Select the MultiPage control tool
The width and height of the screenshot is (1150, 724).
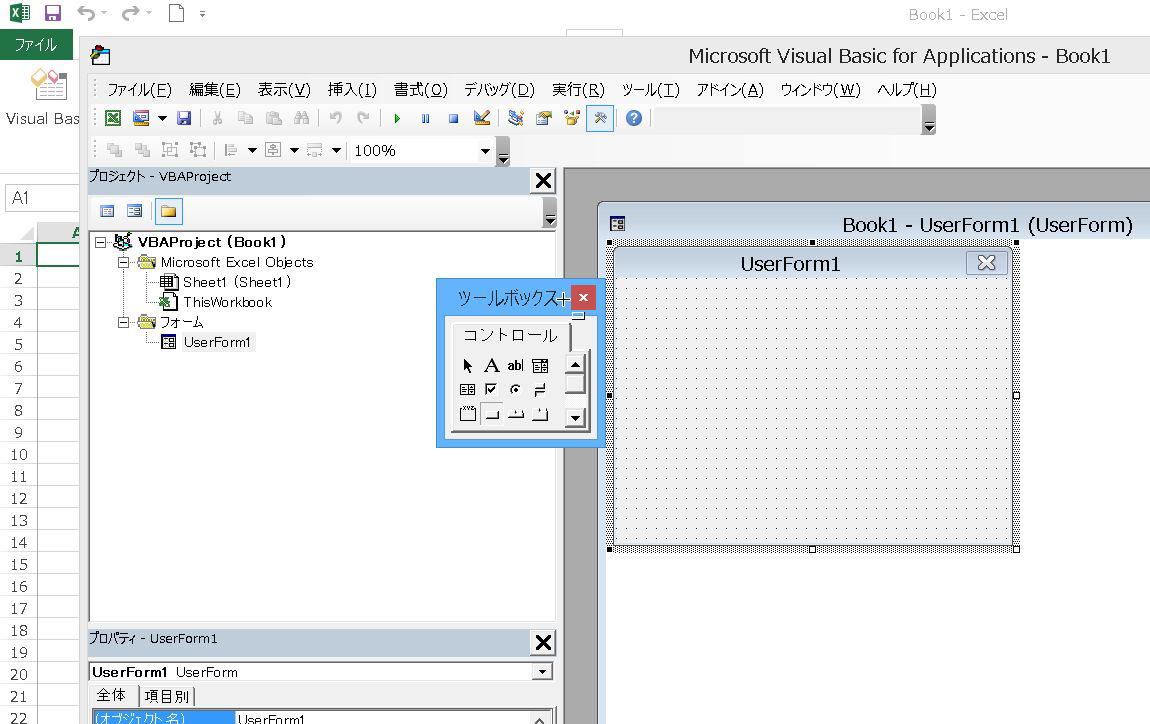point(541,414)
